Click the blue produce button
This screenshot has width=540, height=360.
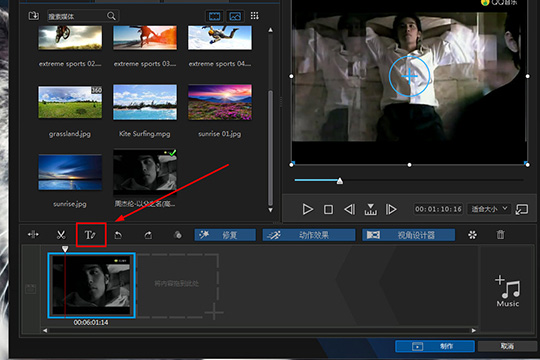(435, 346)
